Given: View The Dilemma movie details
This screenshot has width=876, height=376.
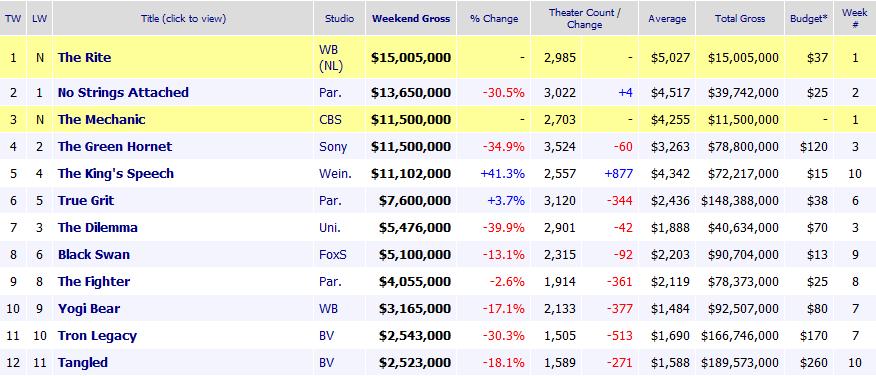Looking at the screenshot, I should tap(97, 227).
